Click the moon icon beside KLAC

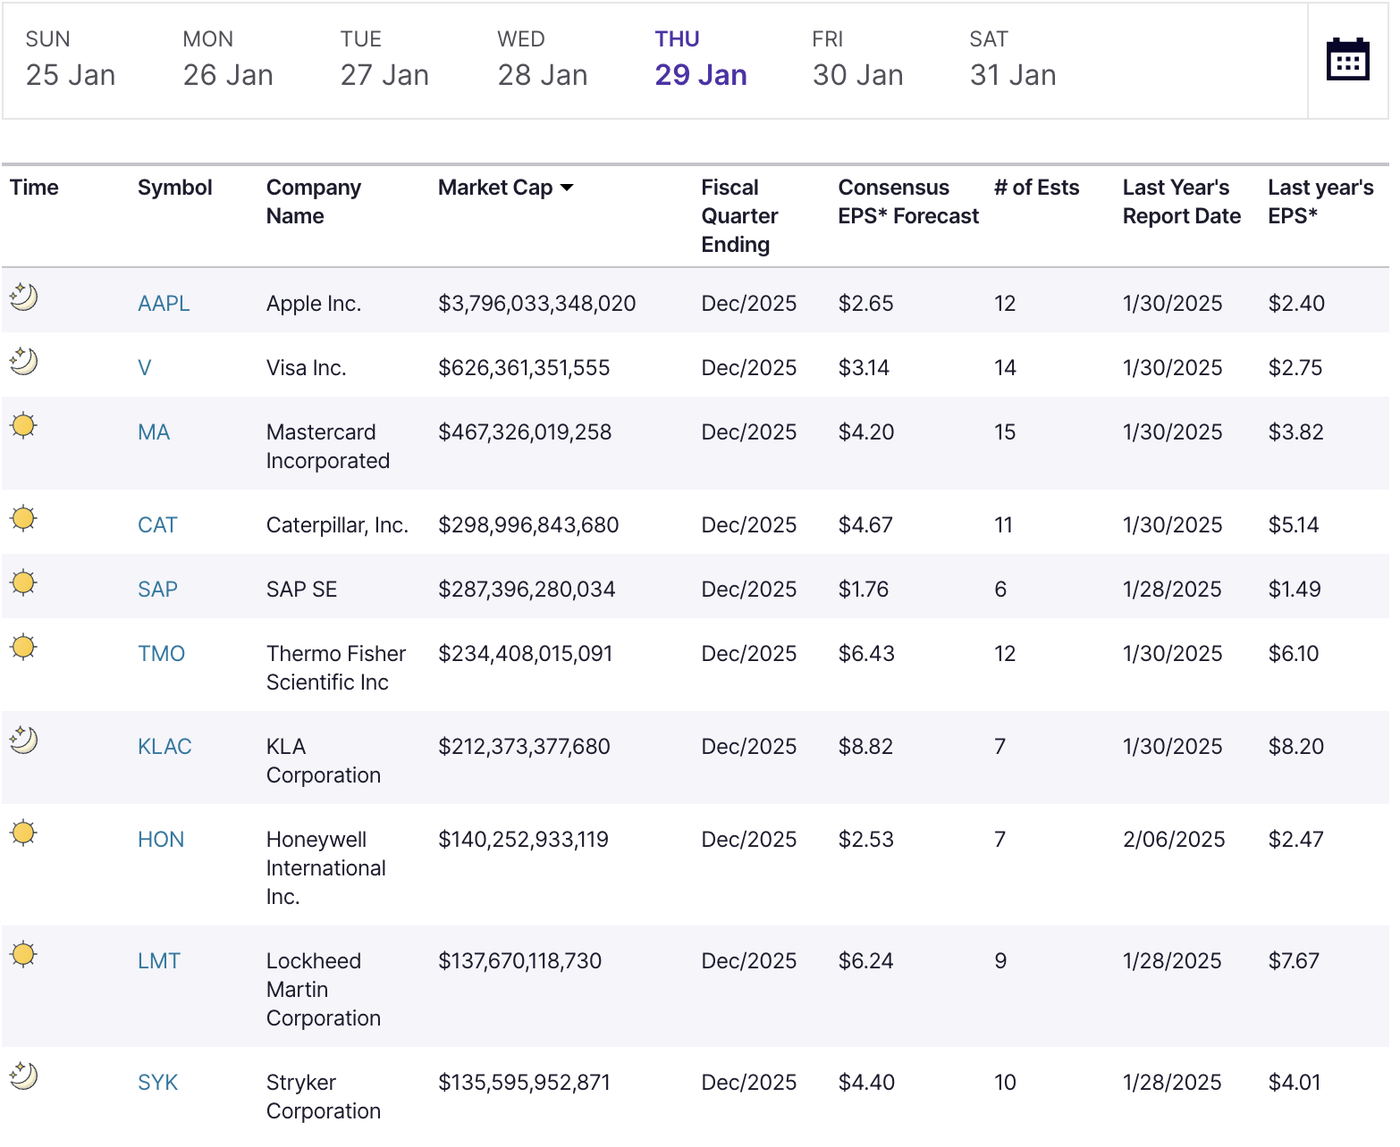24,740
